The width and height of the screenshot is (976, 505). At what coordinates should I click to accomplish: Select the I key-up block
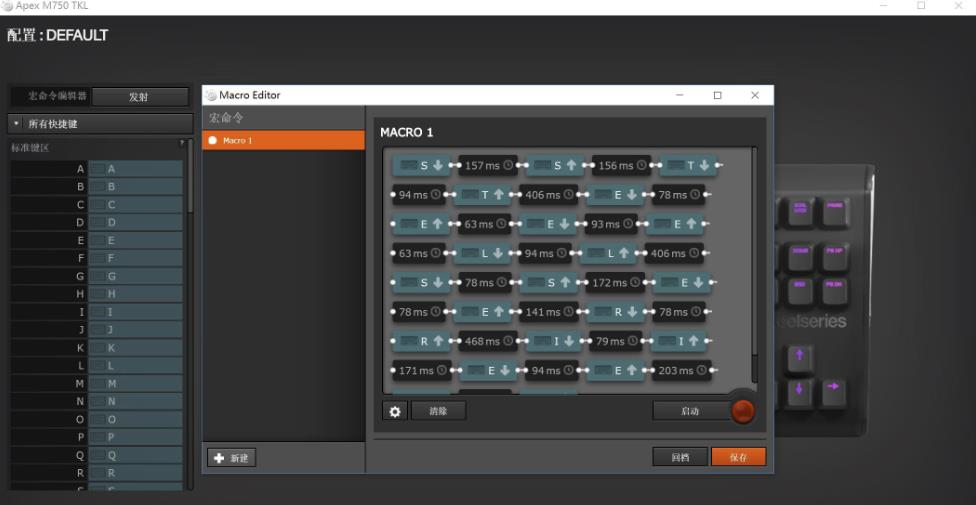click(x=676, y=341)
